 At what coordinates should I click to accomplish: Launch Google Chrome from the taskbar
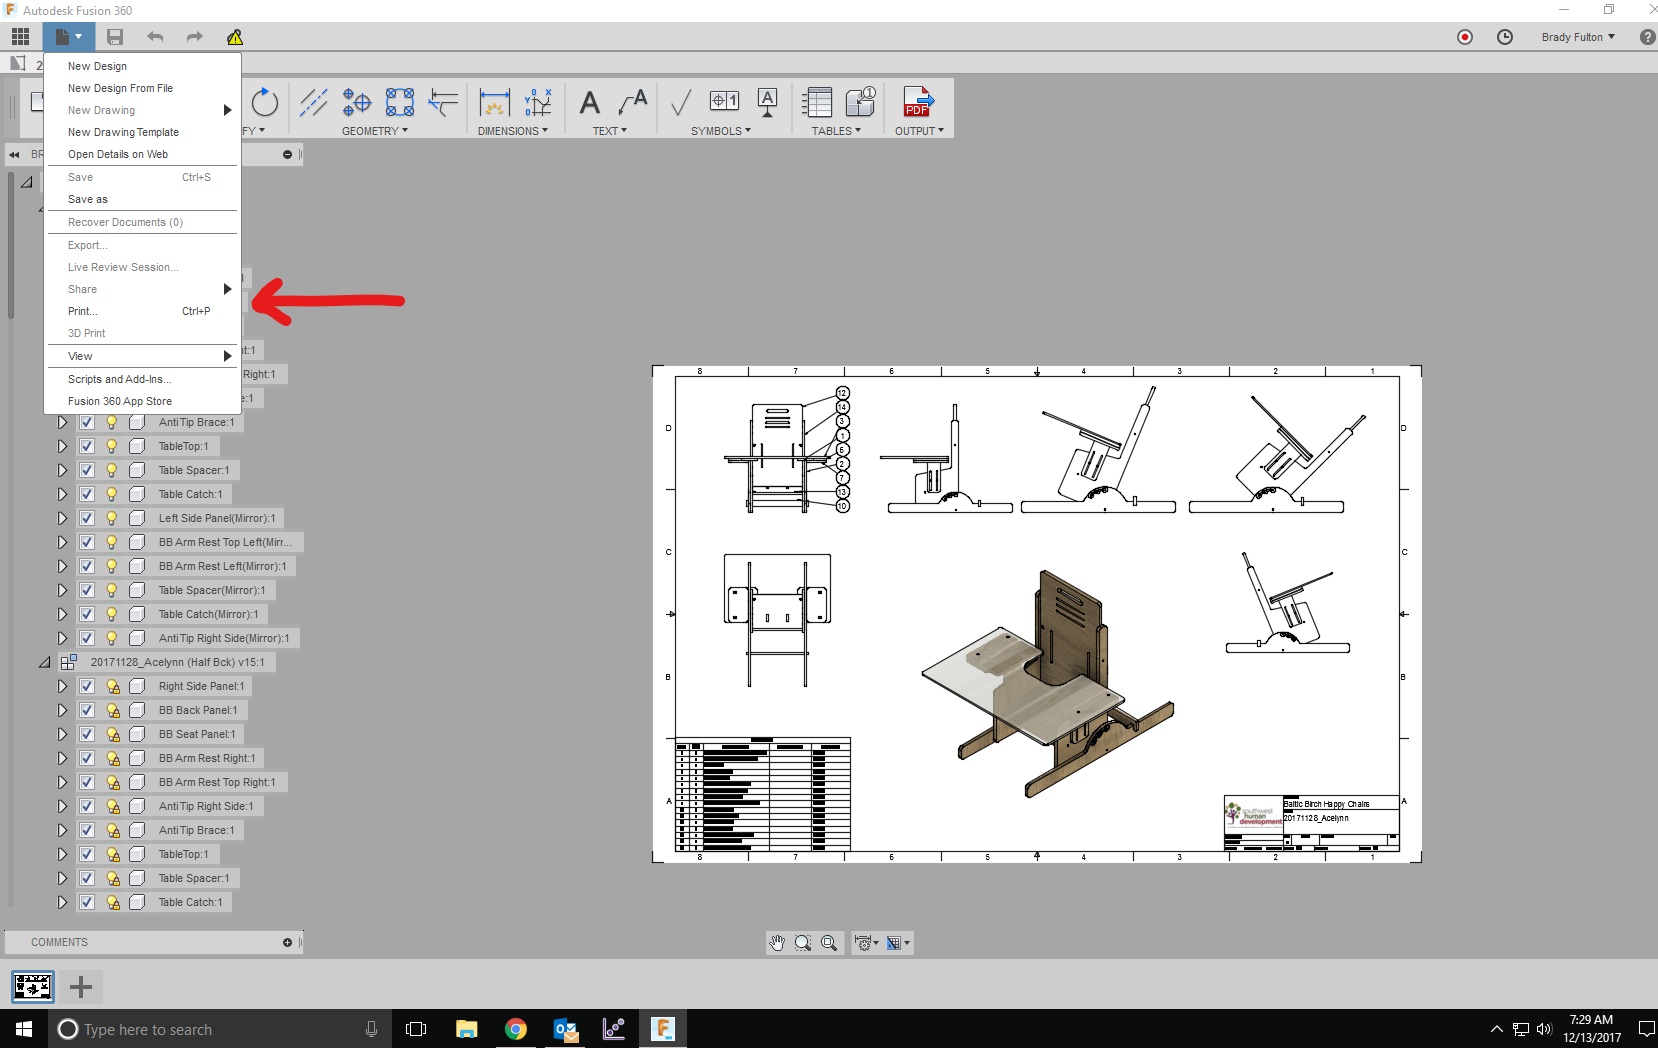tap(515, 1029)
